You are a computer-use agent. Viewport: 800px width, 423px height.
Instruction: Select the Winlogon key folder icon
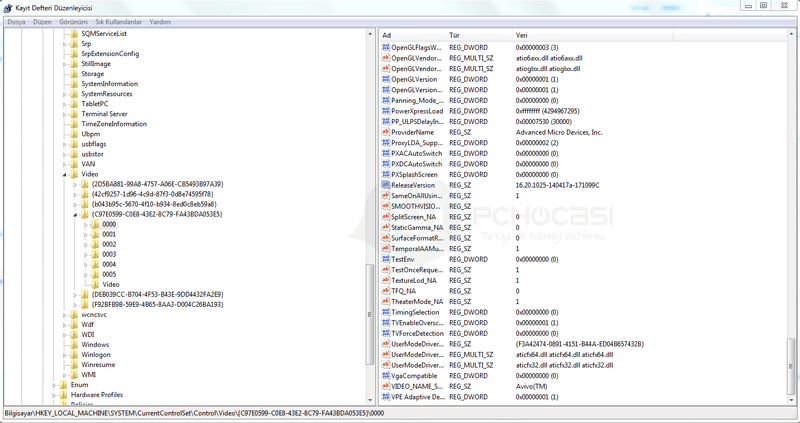(x=74, y=354)
